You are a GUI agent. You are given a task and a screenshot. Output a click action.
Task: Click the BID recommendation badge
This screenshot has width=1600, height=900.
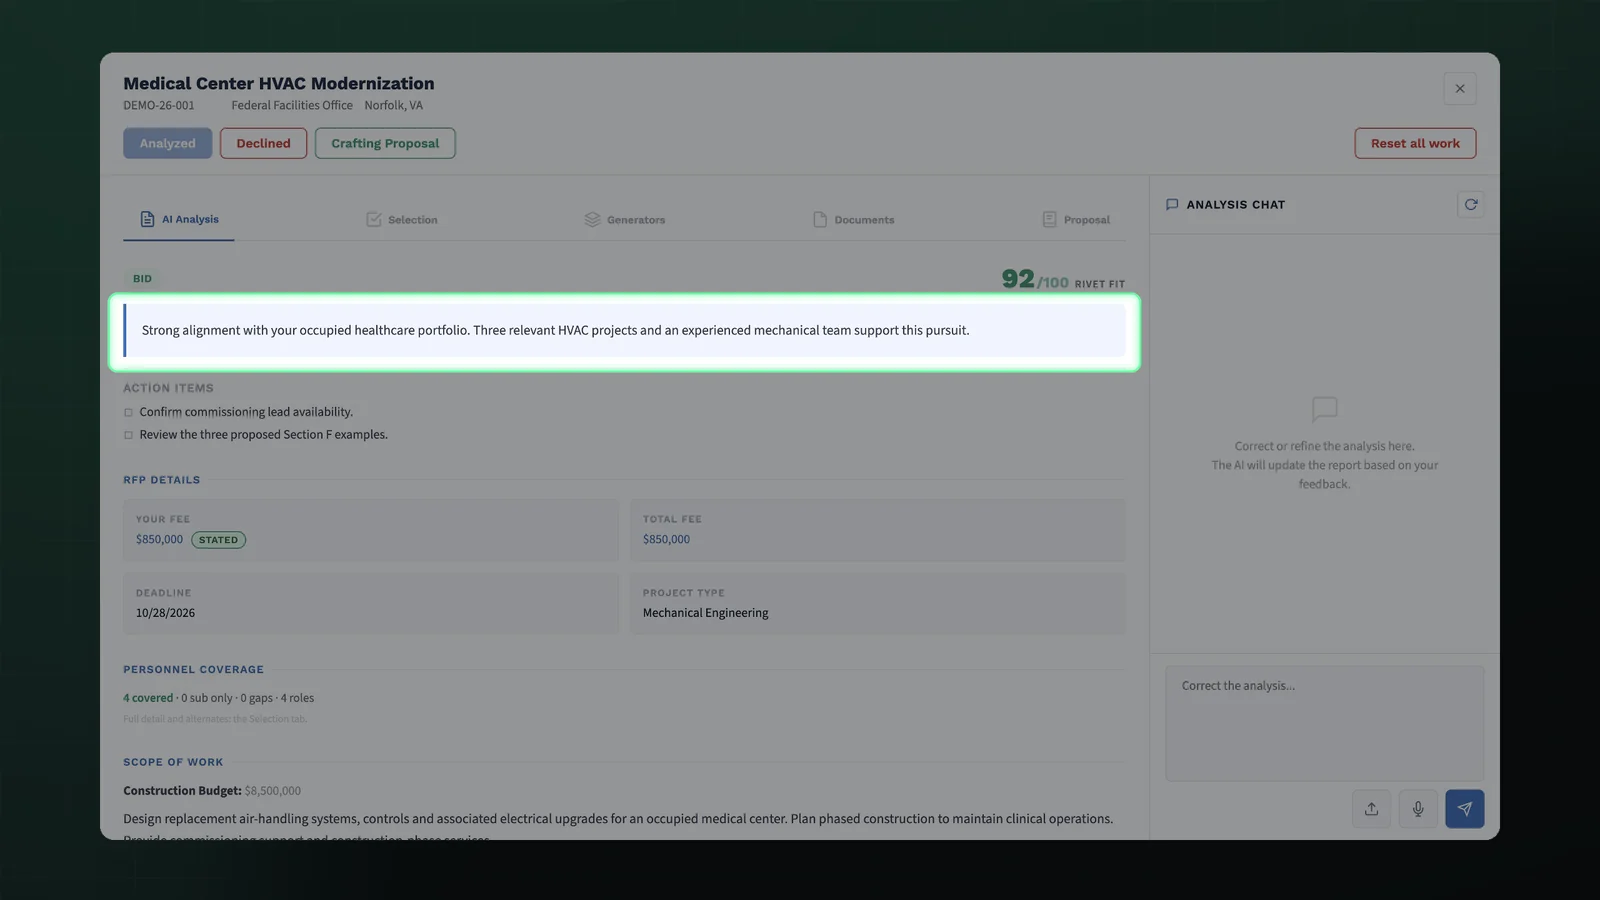pyautogui.click(x=142, y=279)
